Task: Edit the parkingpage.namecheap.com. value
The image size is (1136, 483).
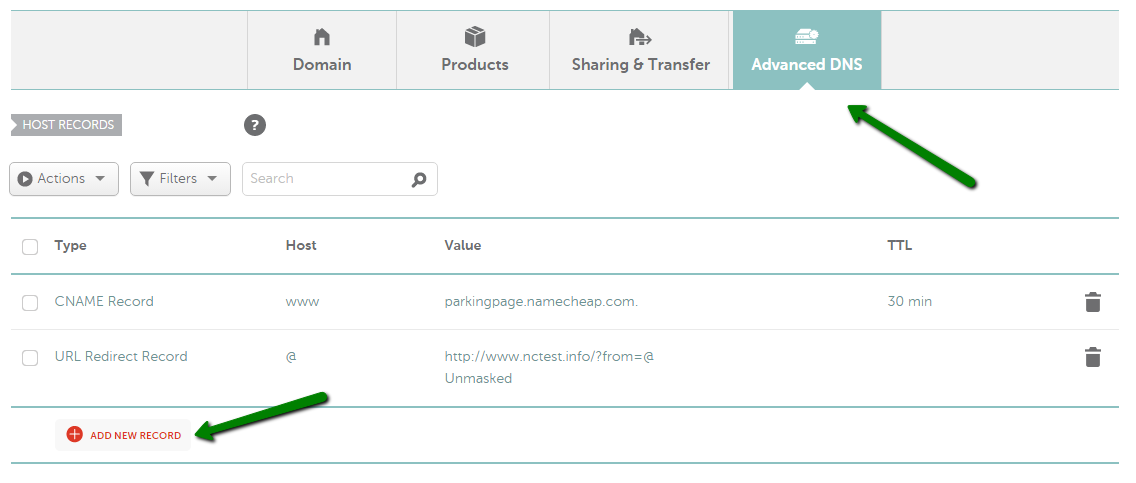Action: (x=541, y=301)
